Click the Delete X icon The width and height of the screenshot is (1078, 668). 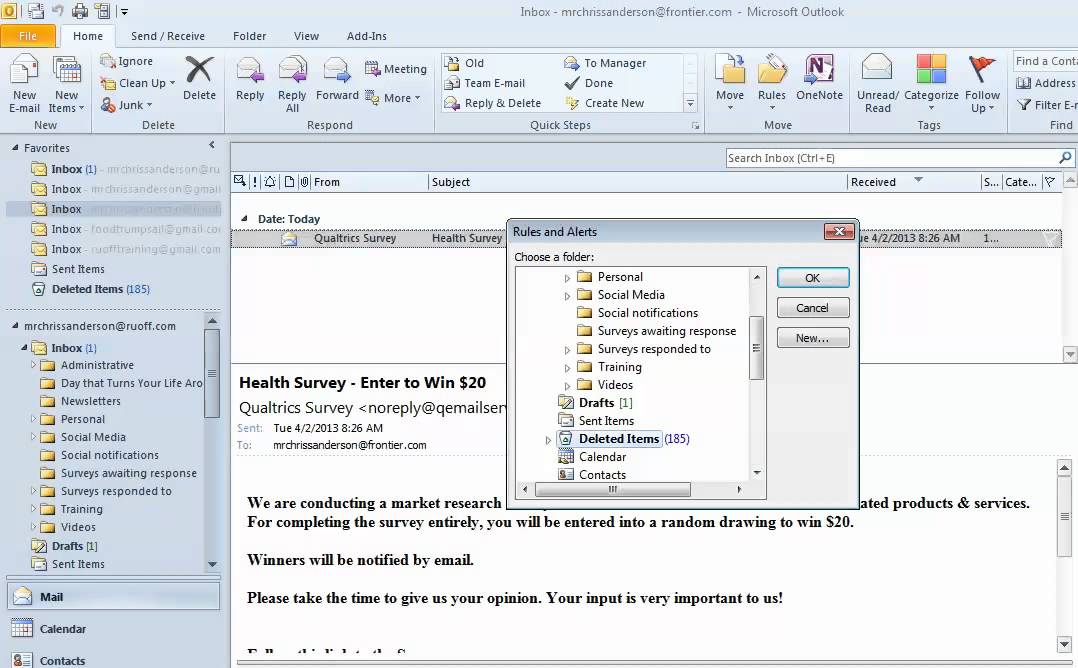point(199,70)
